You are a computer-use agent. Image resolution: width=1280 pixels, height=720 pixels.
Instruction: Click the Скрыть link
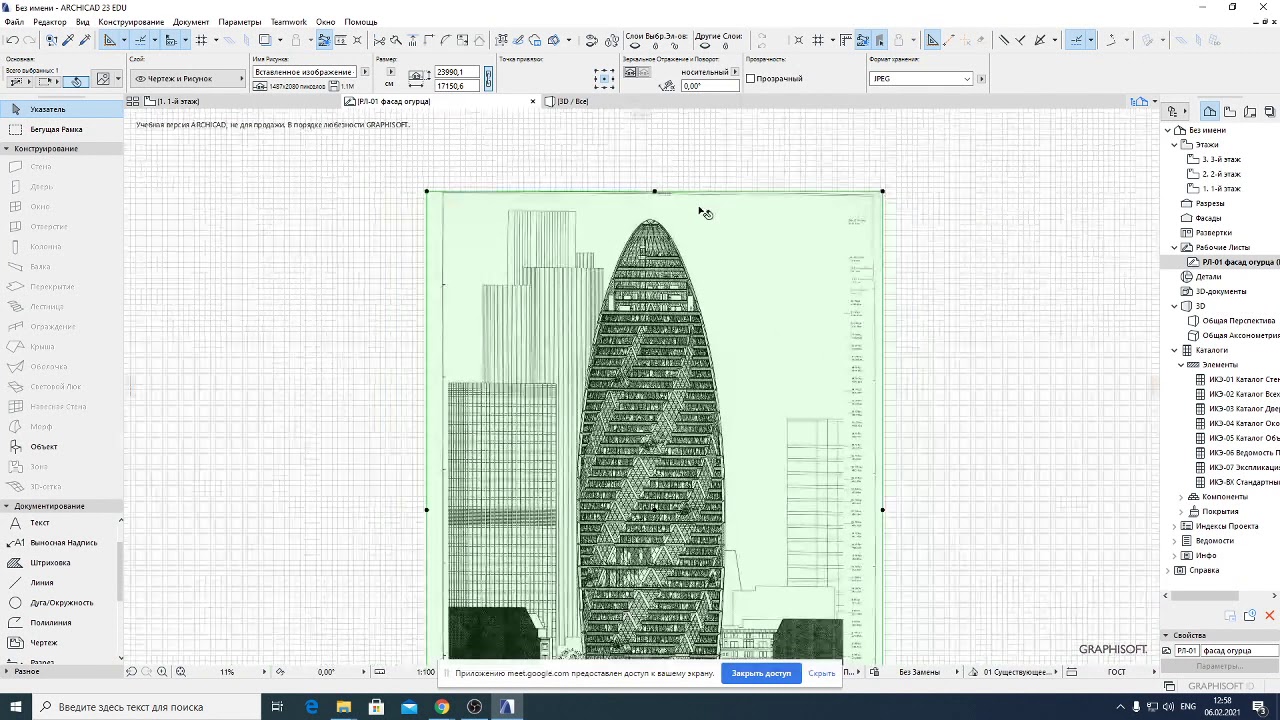click(x=822, y=673)
